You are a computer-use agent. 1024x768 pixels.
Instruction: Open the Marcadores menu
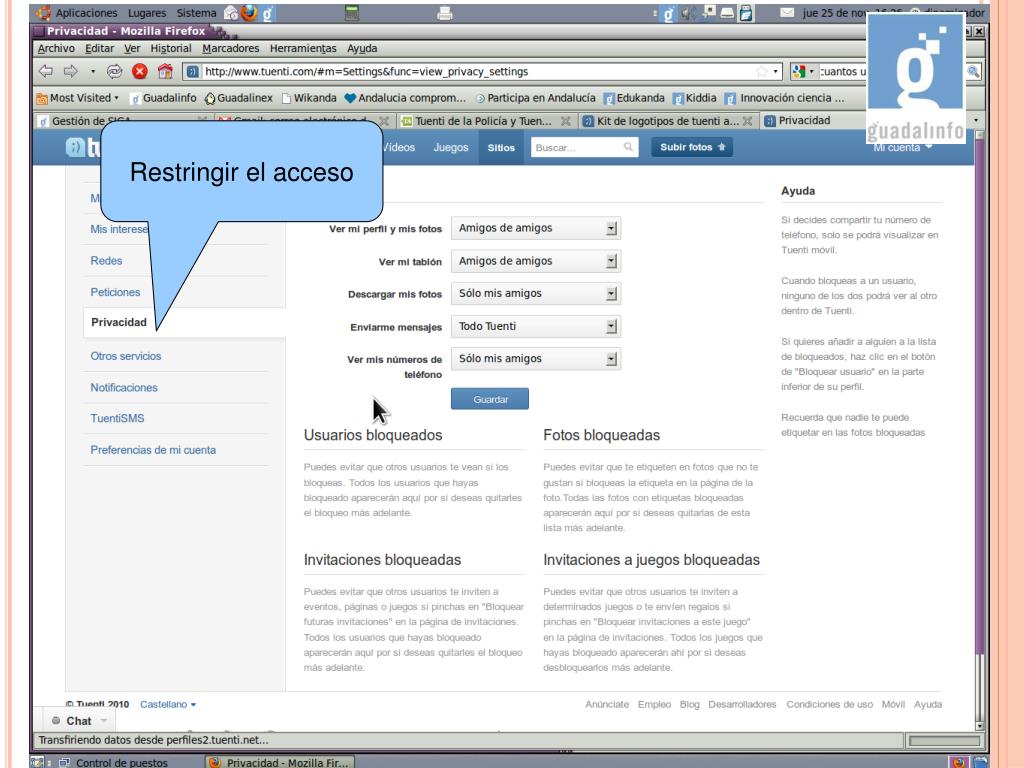[231, 48]
